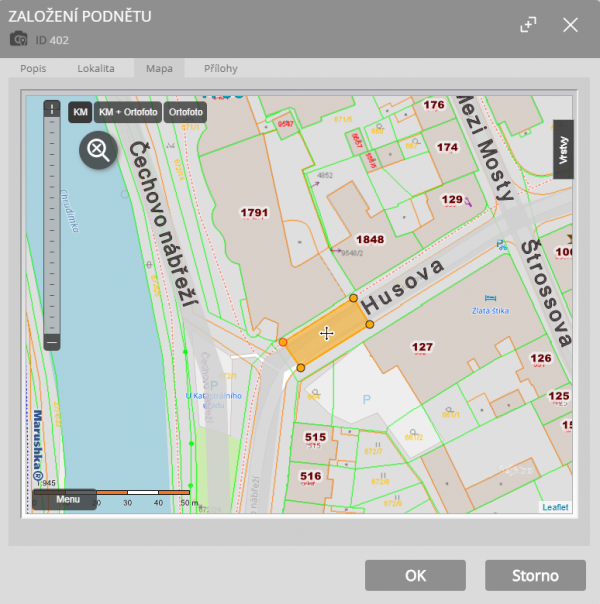Switch base map to KM + Ortofoto
600x604 pixels.
[x=128, y=112]
